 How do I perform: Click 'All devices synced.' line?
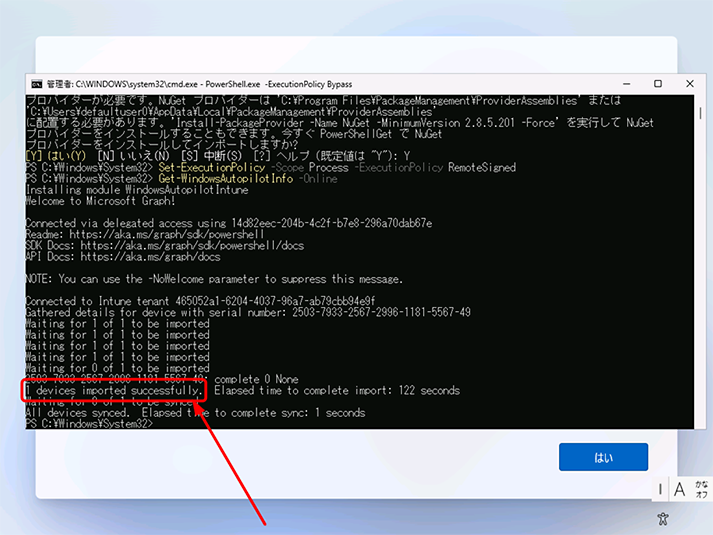point(196,413)
